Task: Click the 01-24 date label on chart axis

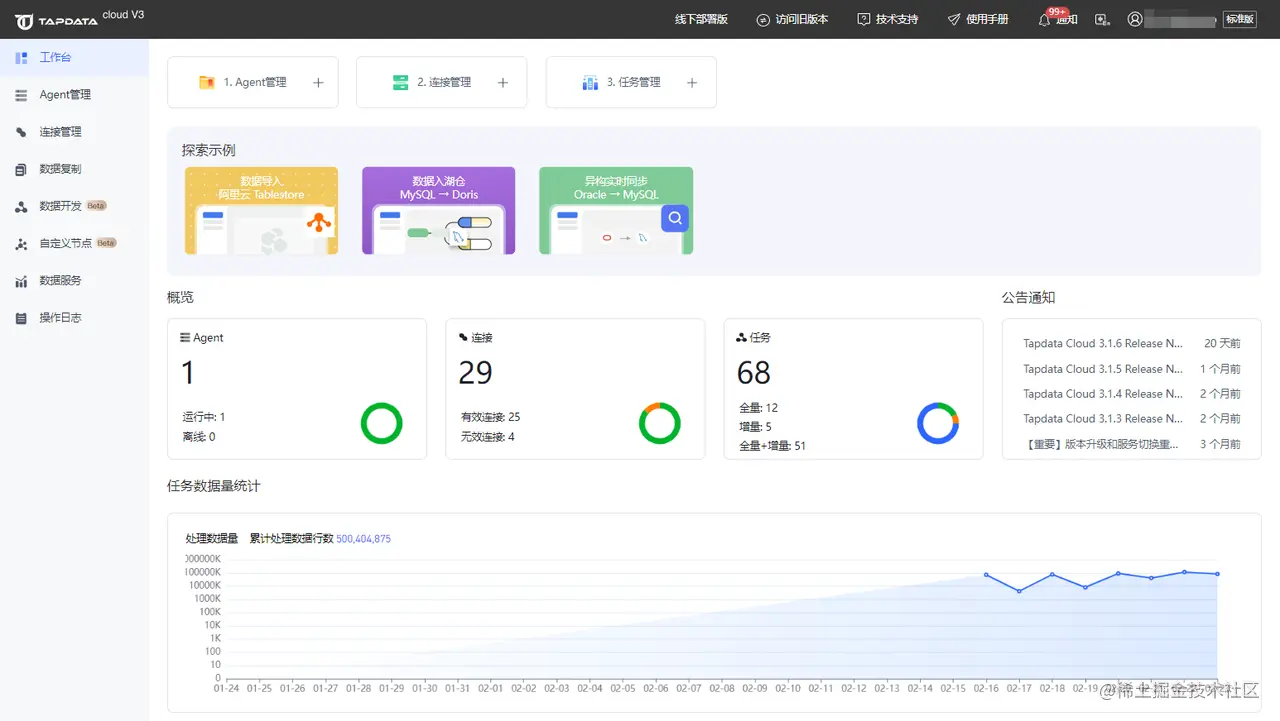Action: (x=227, y=688)
